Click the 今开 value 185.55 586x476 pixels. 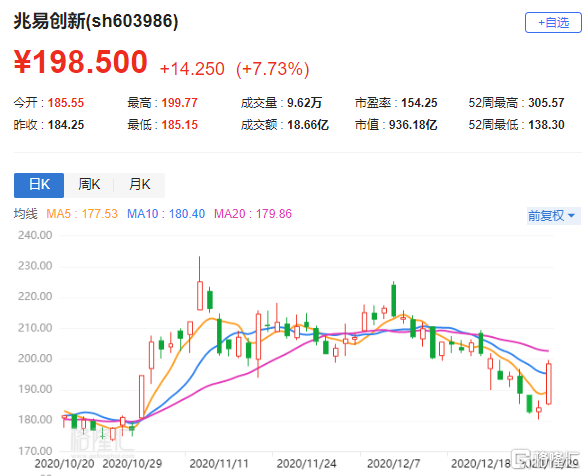pos(66,103)
